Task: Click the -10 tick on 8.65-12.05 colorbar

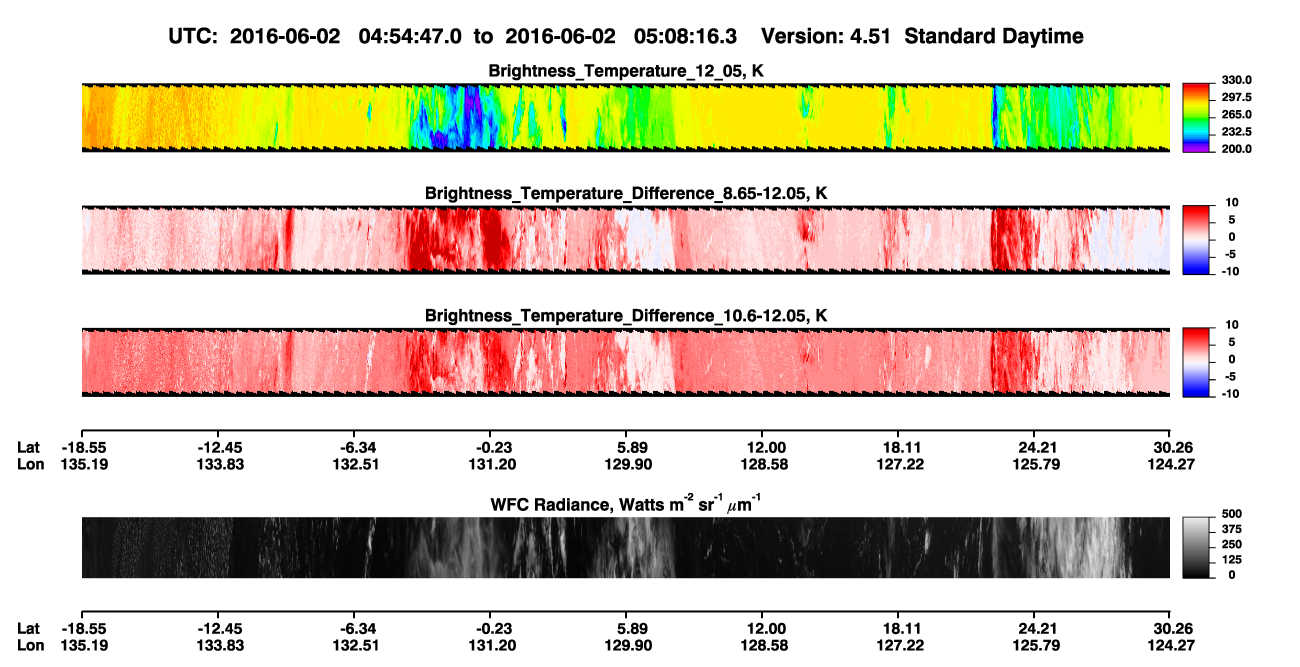Action: pos(1230,271)
